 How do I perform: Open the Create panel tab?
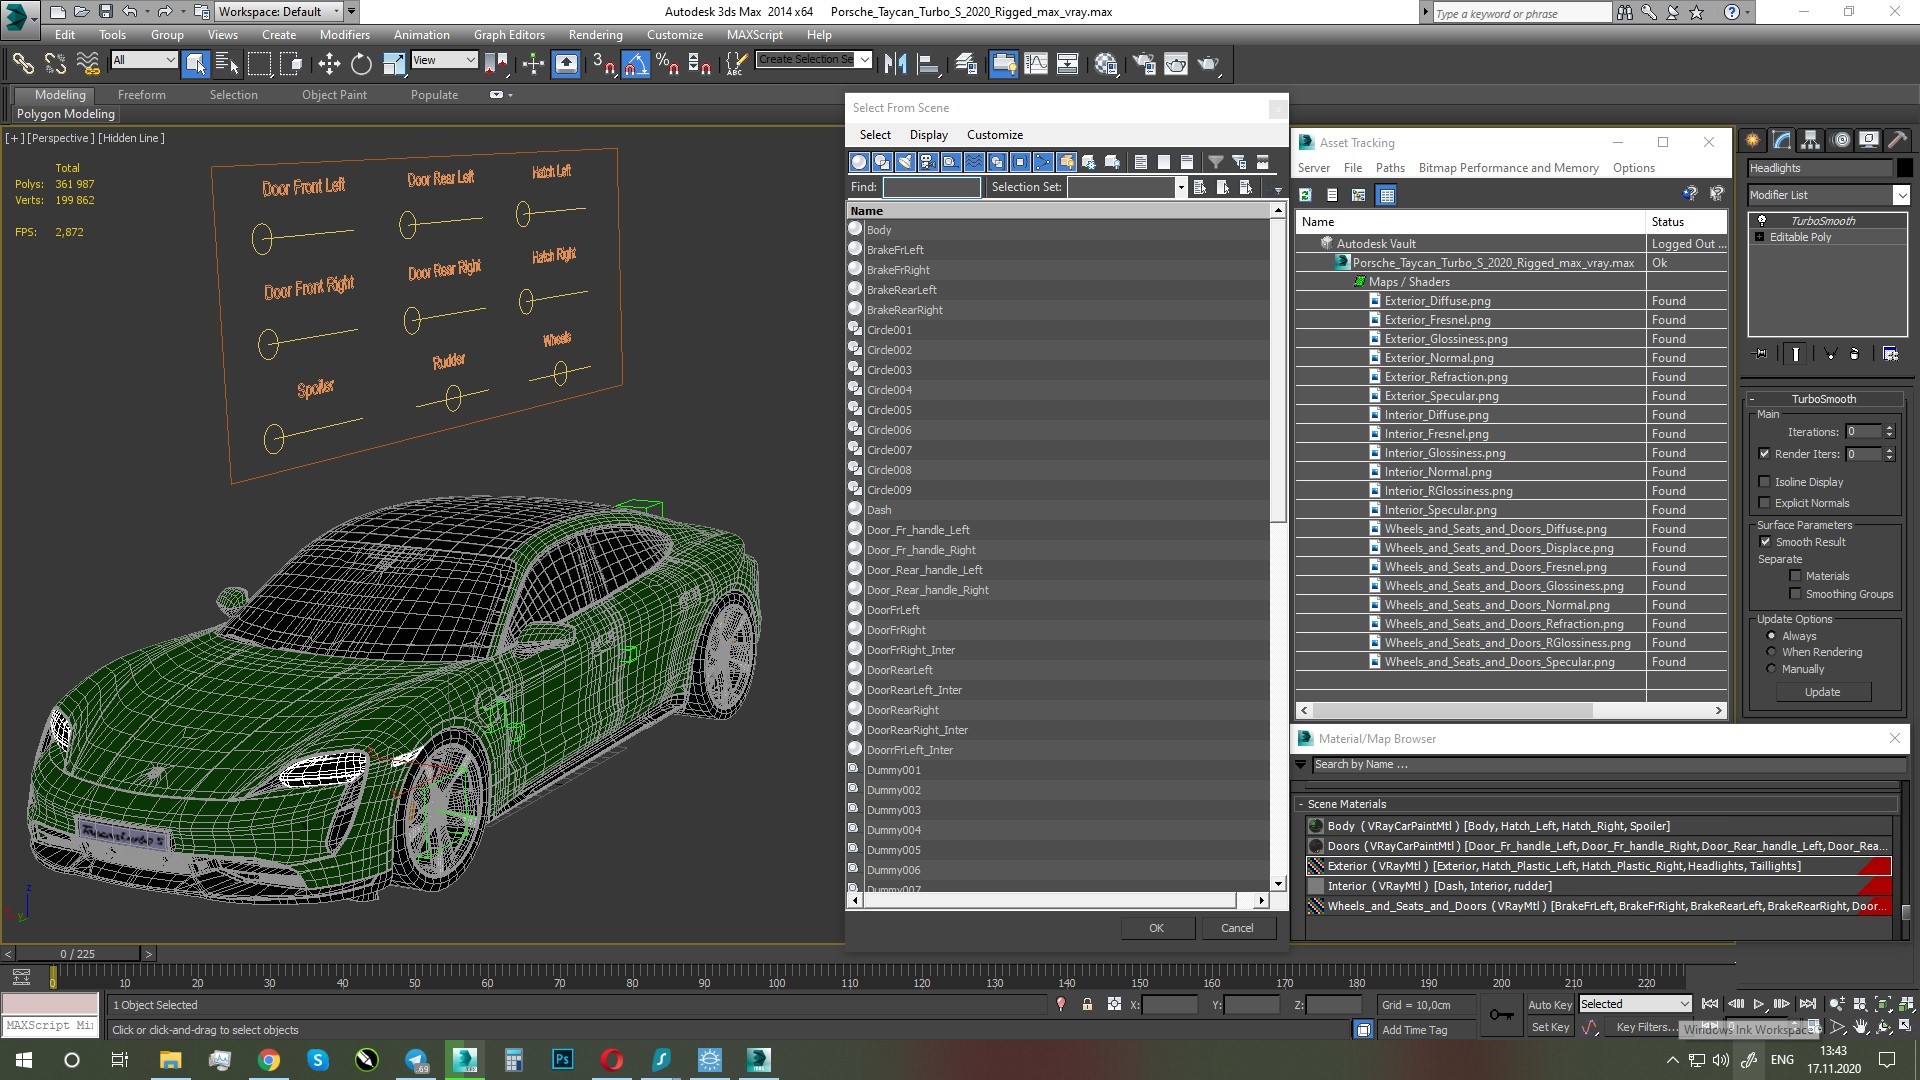1752,141
